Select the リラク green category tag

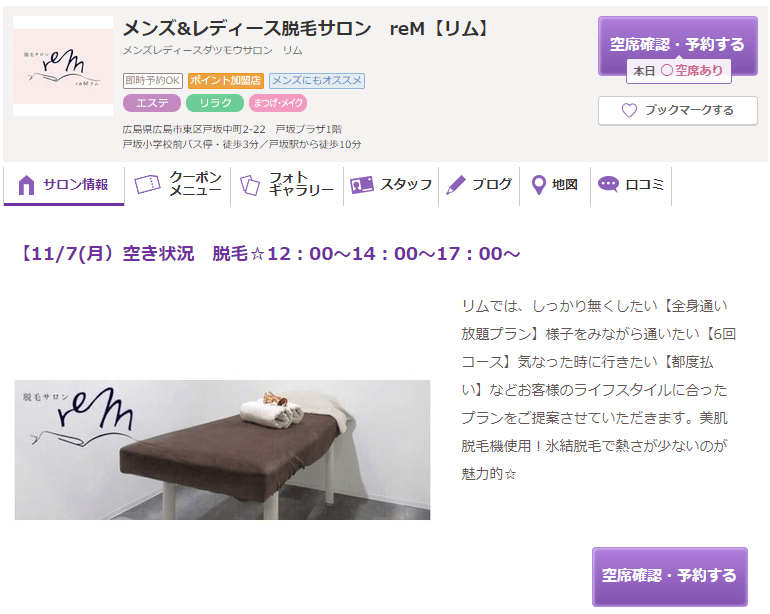tap(215, 103)
